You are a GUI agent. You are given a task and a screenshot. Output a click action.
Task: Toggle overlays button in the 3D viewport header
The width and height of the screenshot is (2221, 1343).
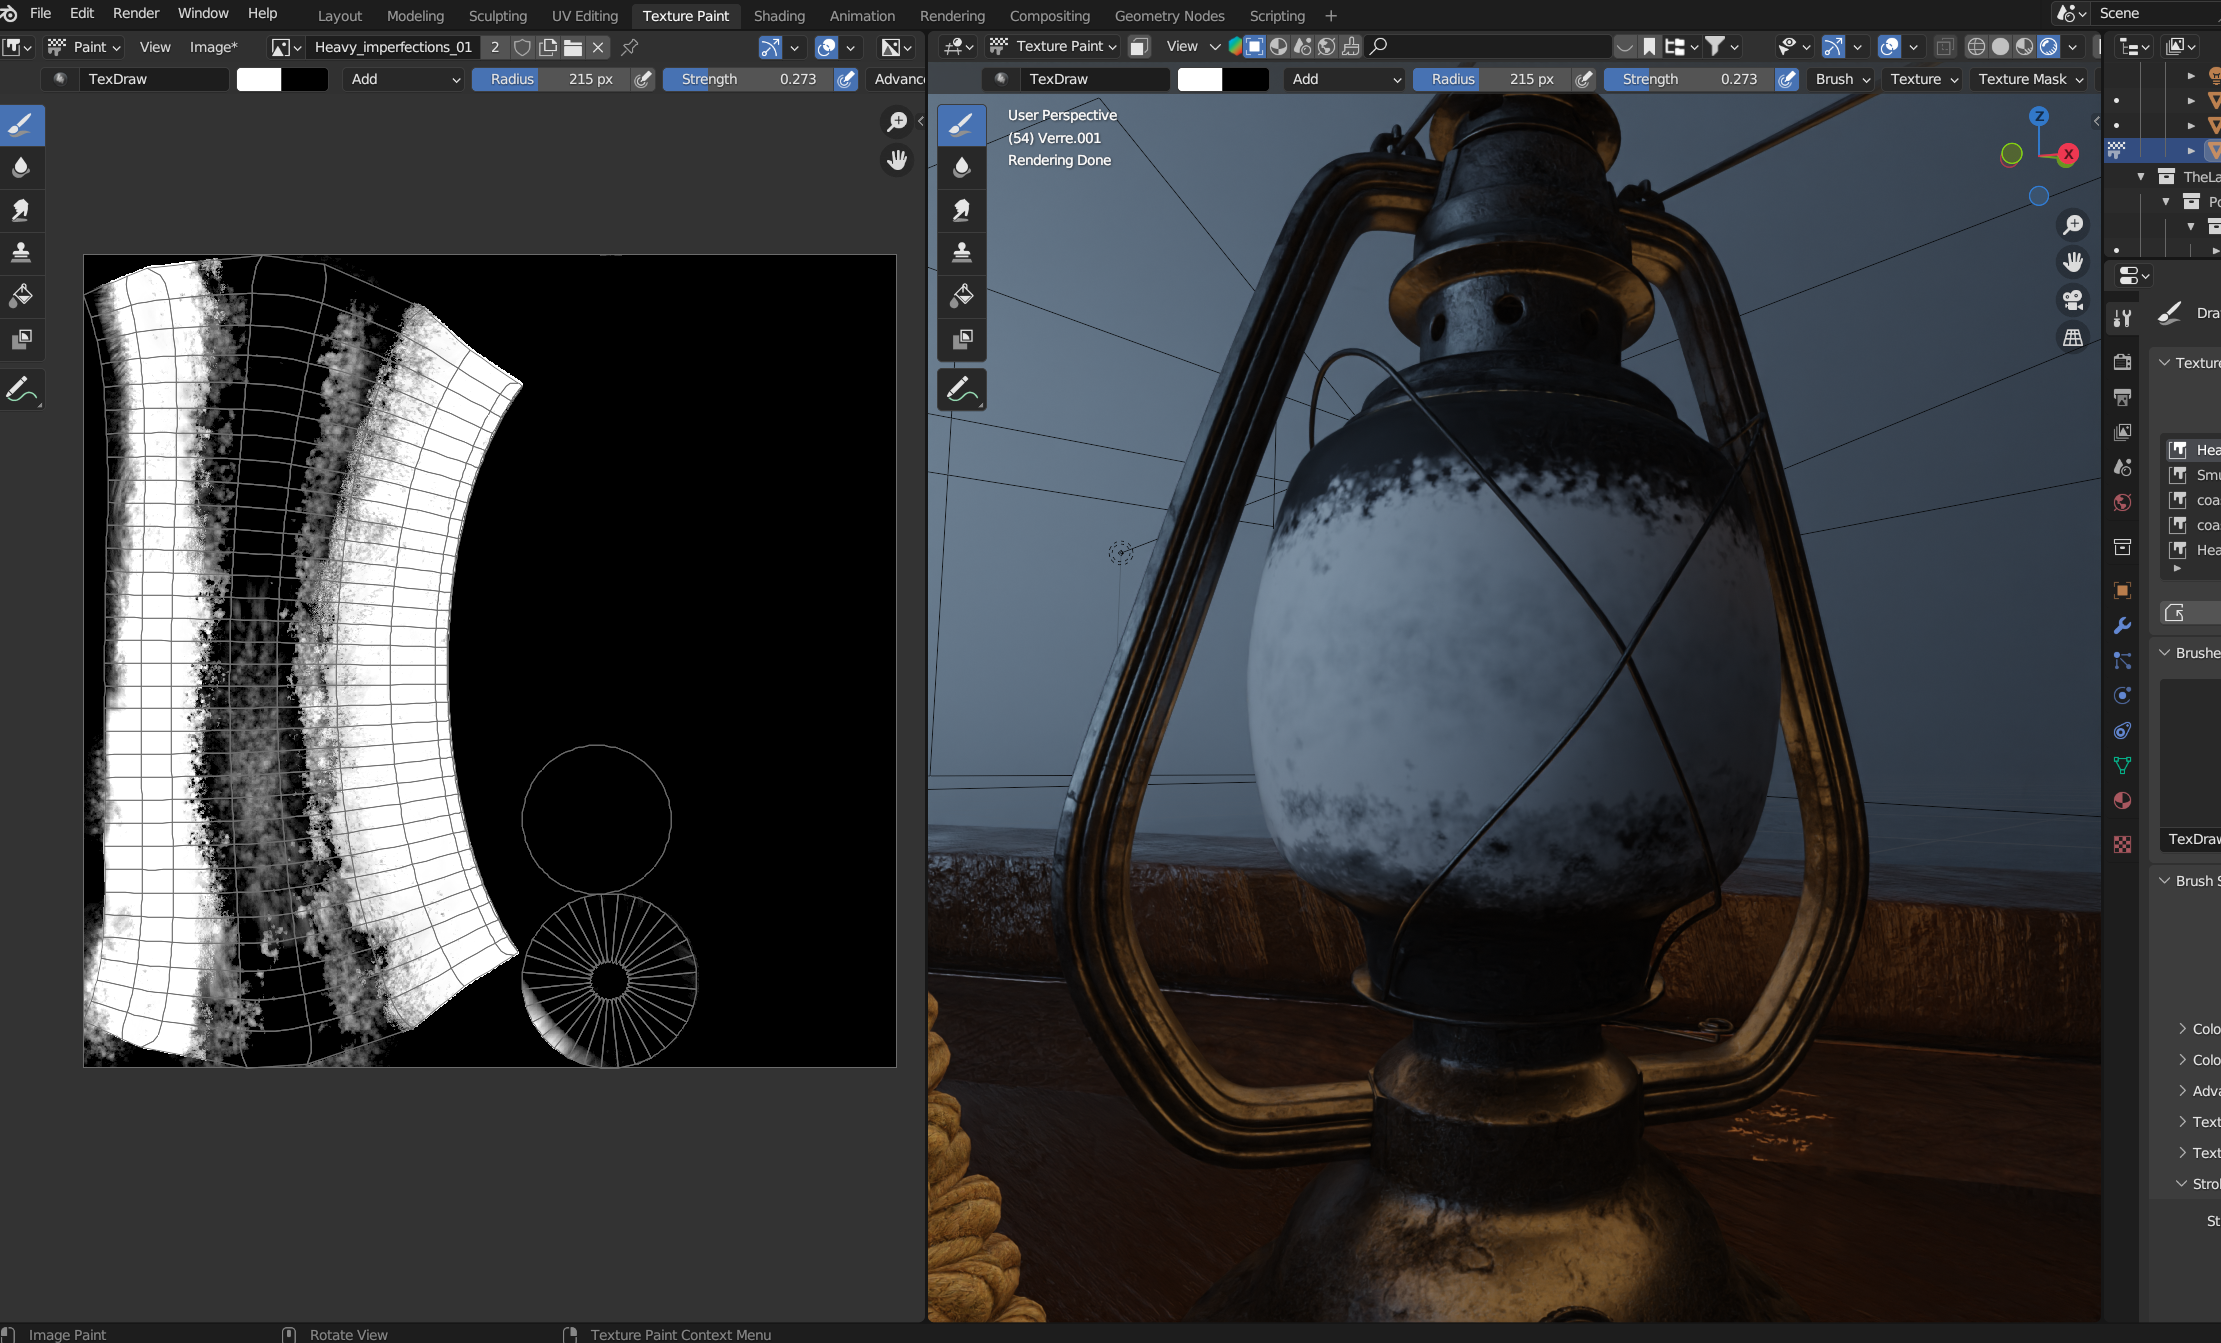point(1890,46)
